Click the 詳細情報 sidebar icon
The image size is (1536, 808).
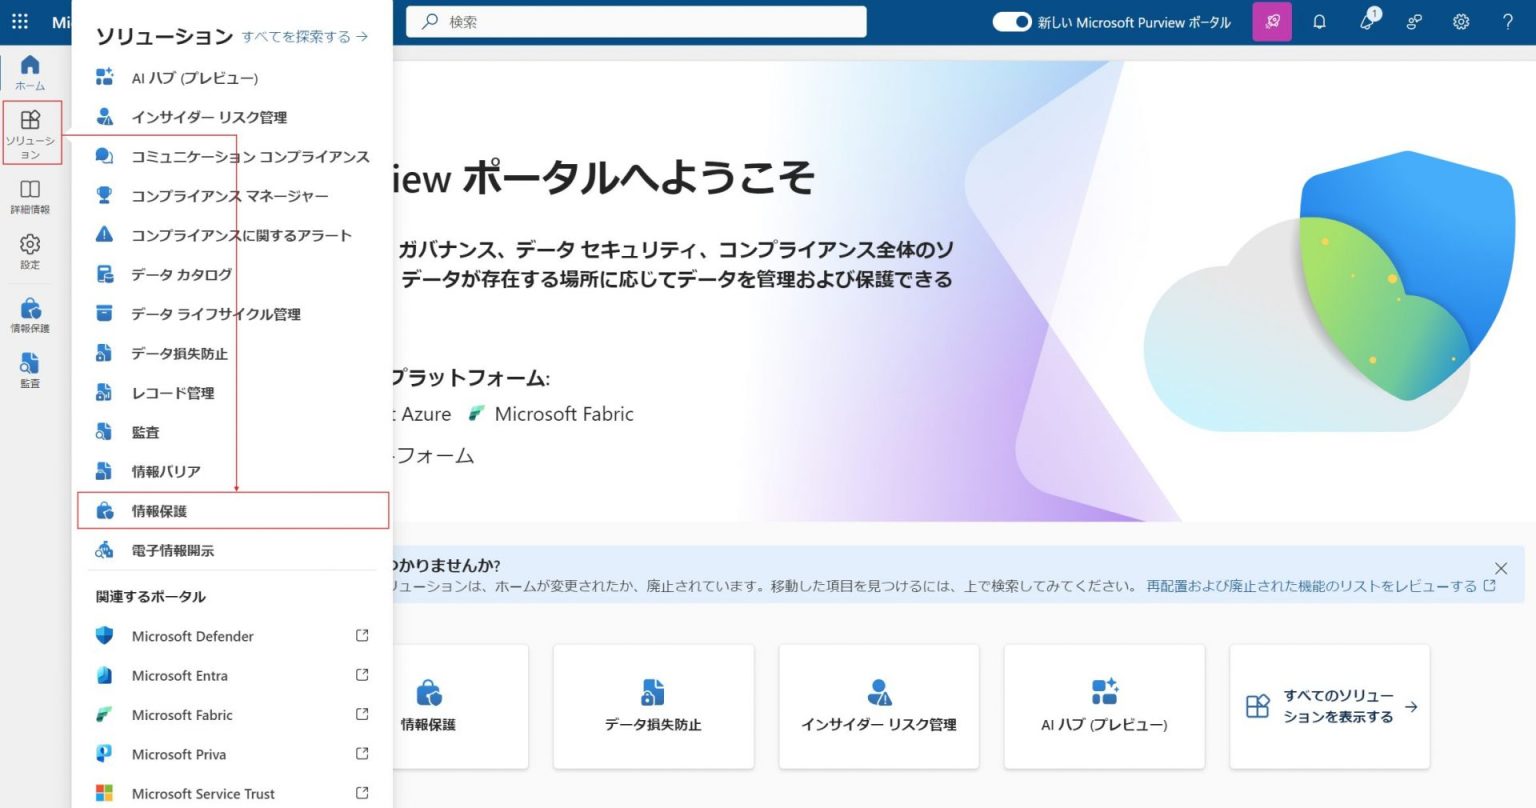pos(30,192)
